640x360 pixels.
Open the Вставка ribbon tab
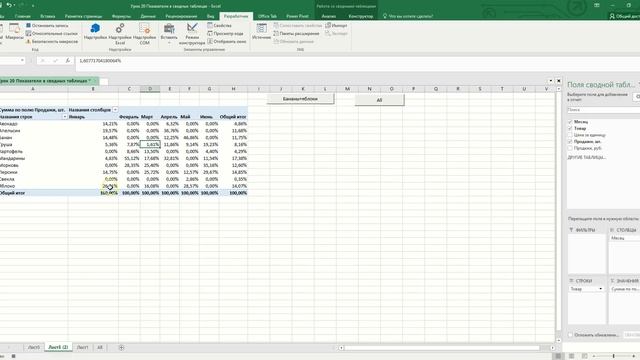48,16
